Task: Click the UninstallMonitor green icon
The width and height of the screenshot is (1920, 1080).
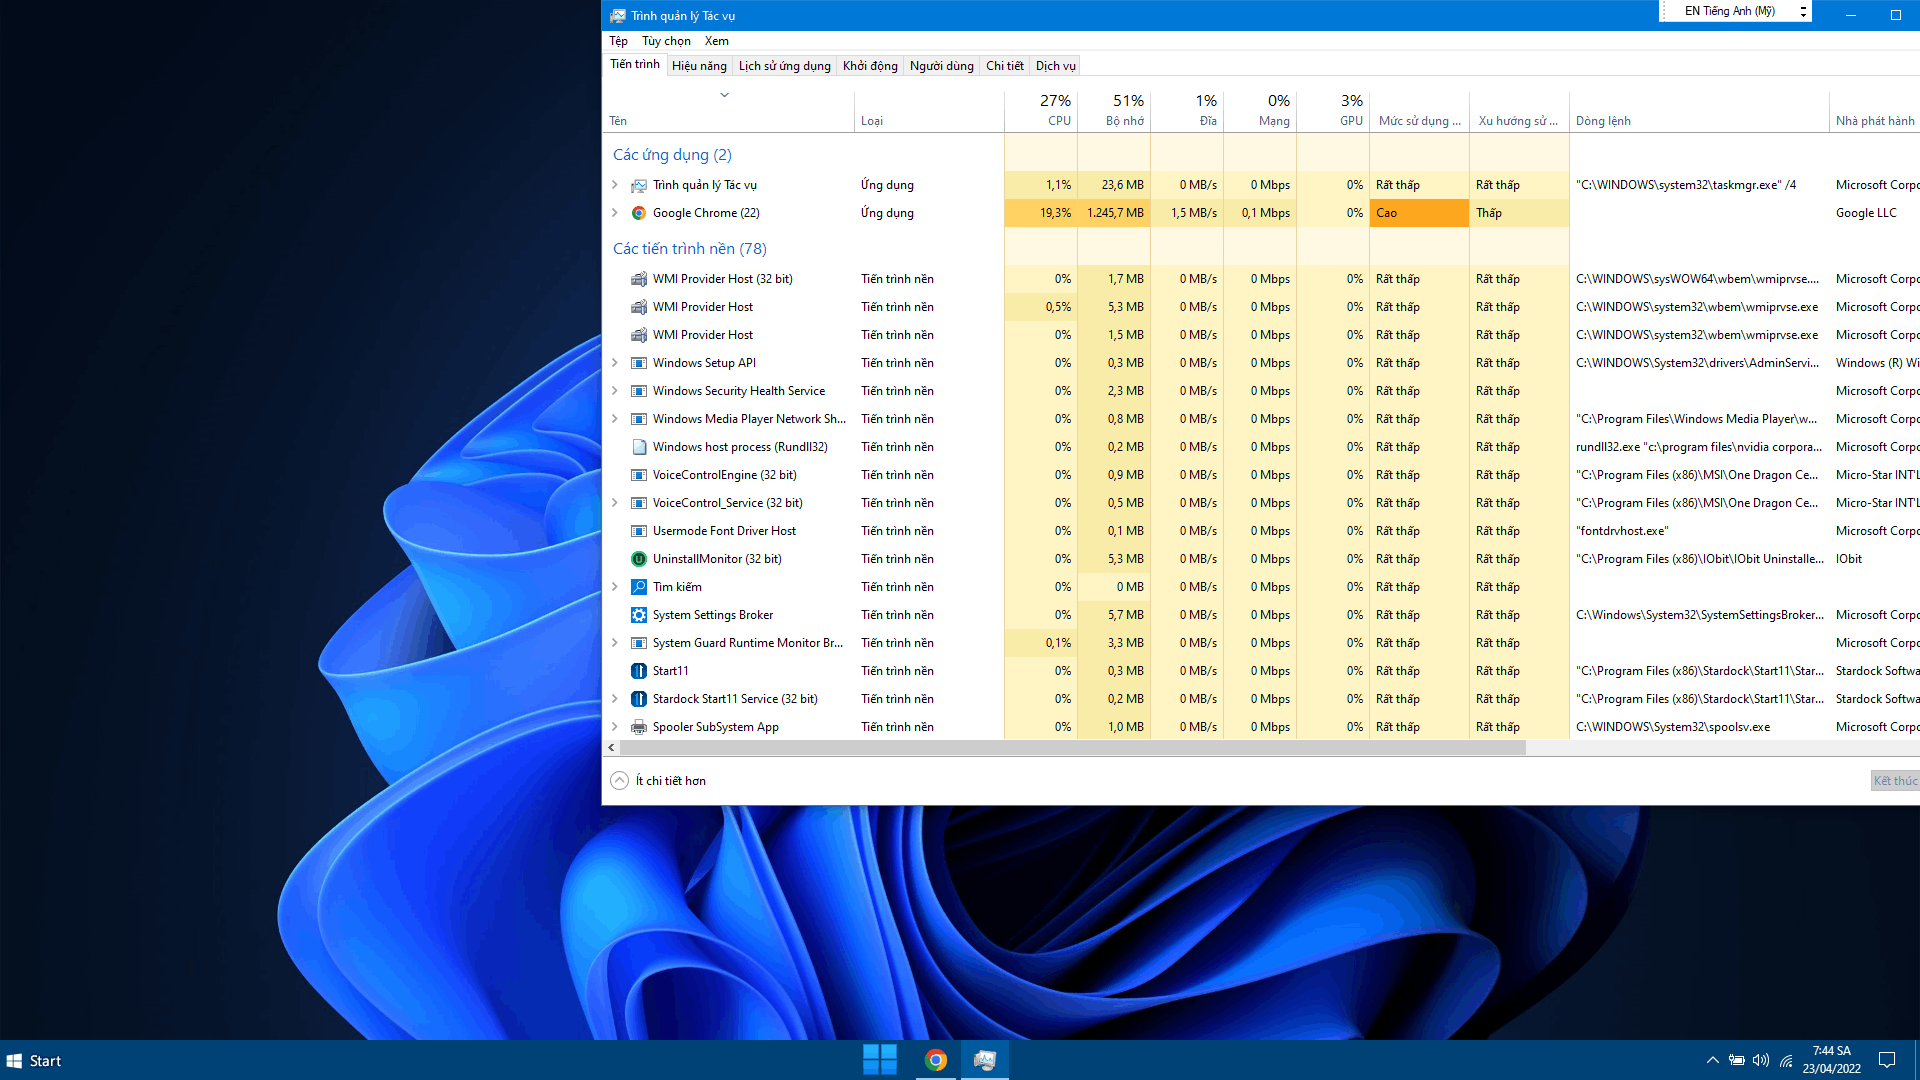Action: pos(638,559)
